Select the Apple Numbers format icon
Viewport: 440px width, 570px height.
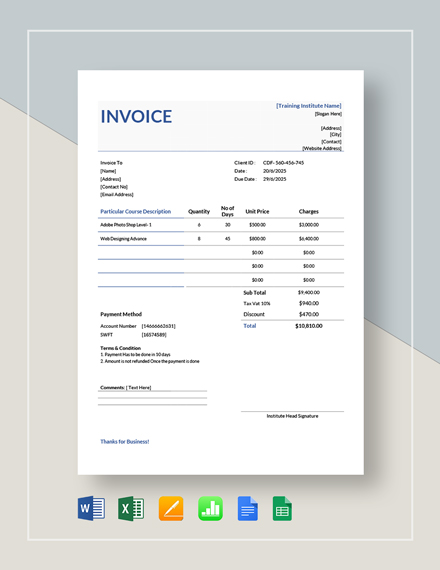(x=211, y=509)
